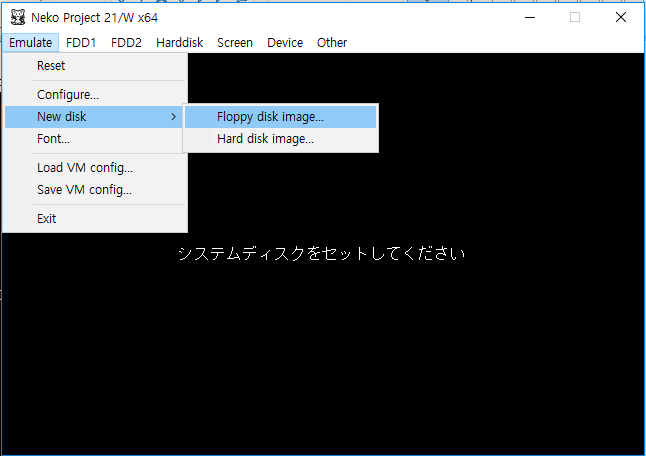Open the Configure... dialog
Image resolution: width=646 pixels, height=456 pixels.
[x=94, y=95]
